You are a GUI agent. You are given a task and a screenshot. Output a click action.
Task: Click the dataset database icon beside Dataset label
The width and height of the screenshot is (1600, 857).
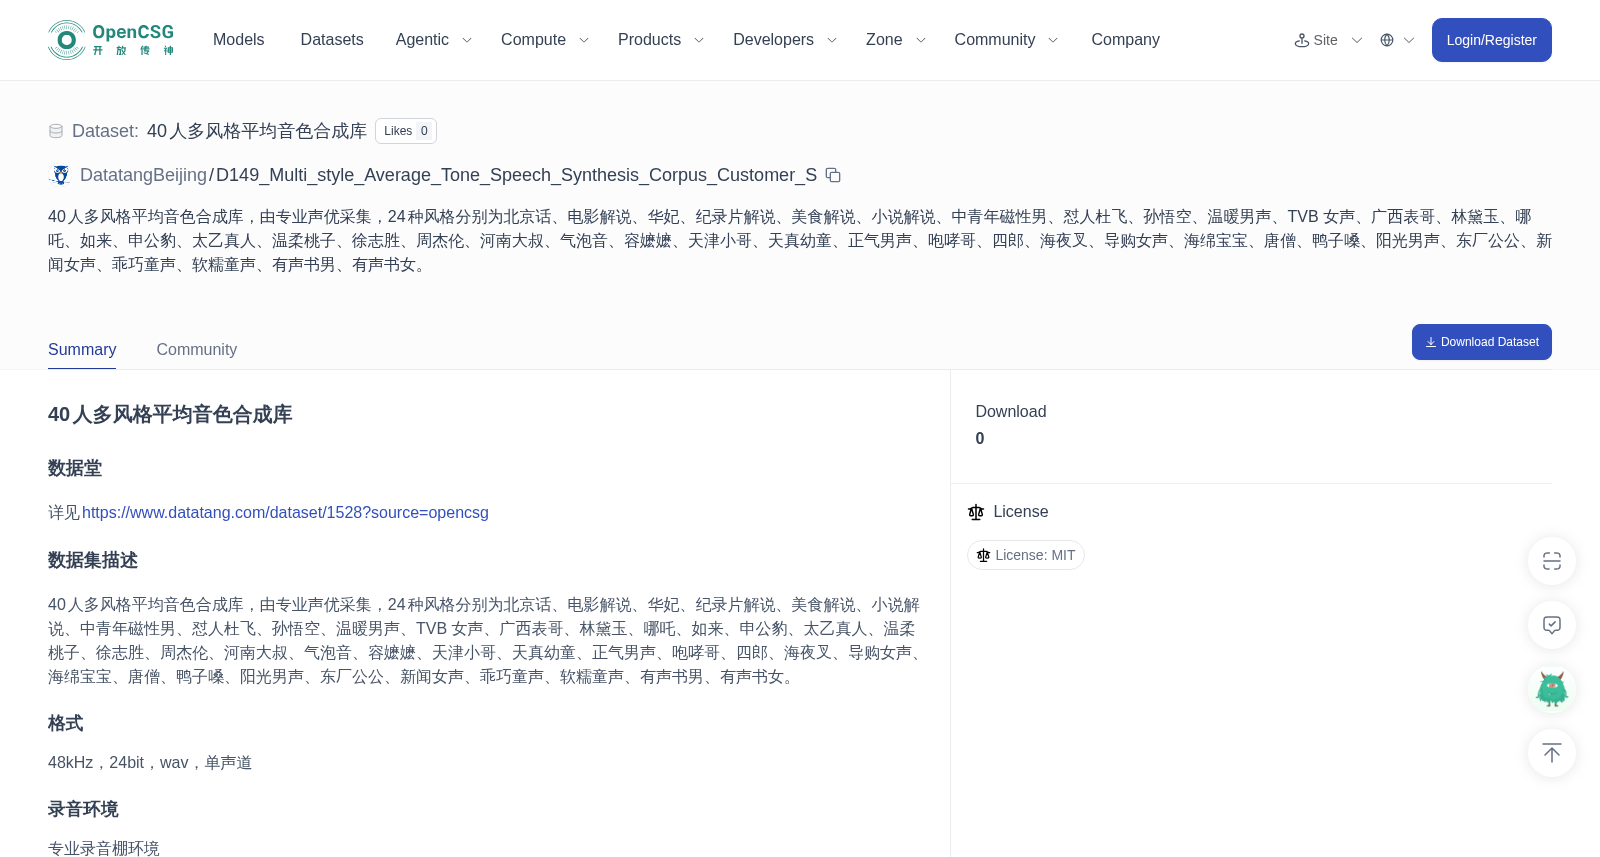click(56, 131)
